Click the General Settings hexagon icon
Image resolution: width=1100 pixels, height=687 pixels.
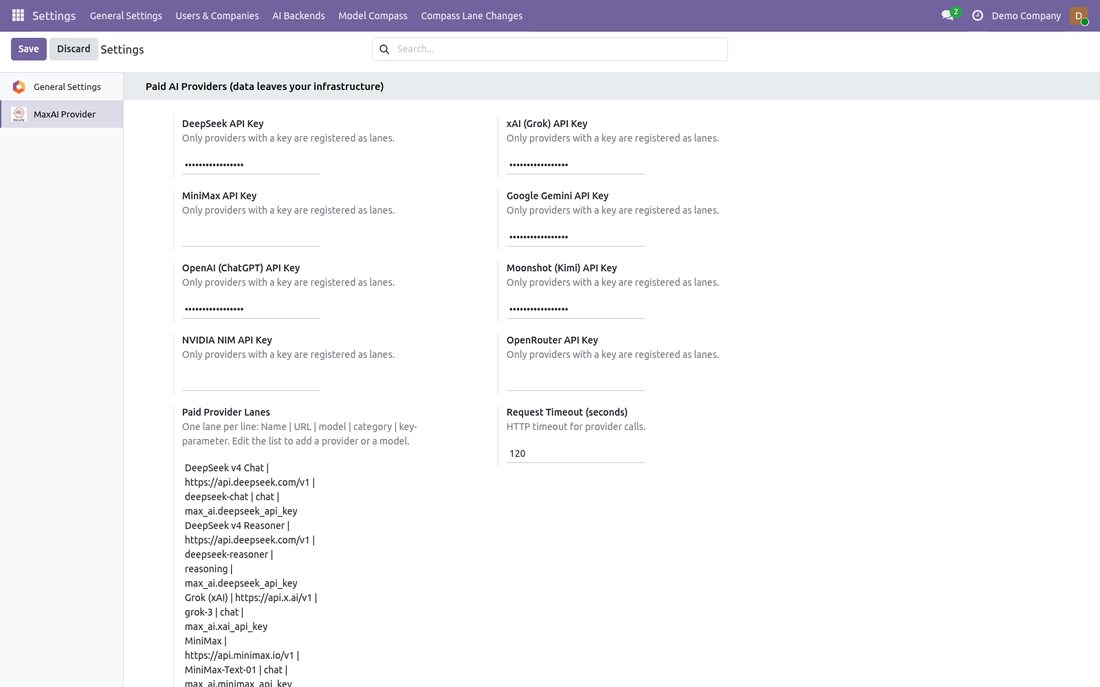coord(19,87)
